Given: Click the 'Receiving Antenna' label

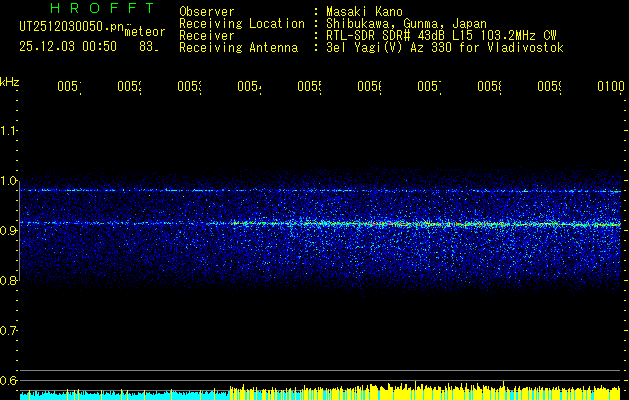Looking at the screenshot, I should tap(238, 48).
